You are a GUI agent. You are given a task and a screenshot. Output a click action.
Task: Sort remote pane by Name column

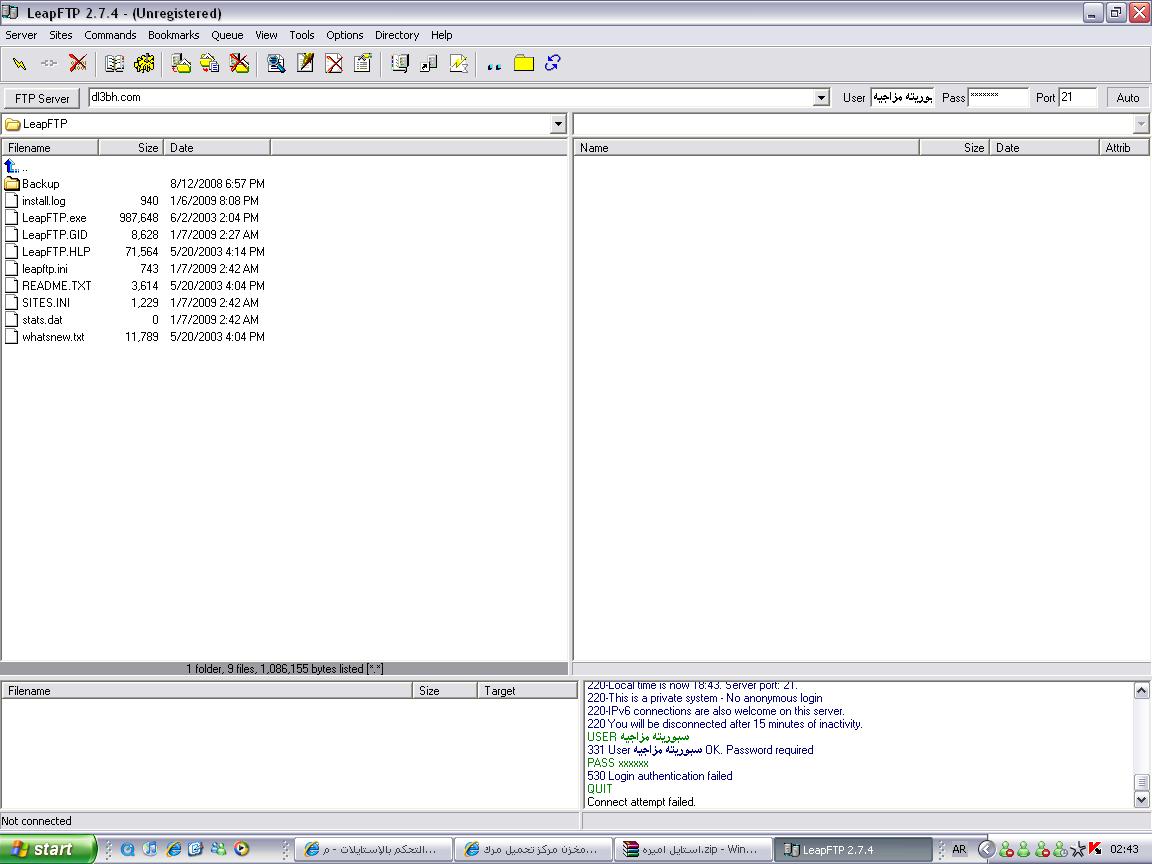[x=746, y=148]
